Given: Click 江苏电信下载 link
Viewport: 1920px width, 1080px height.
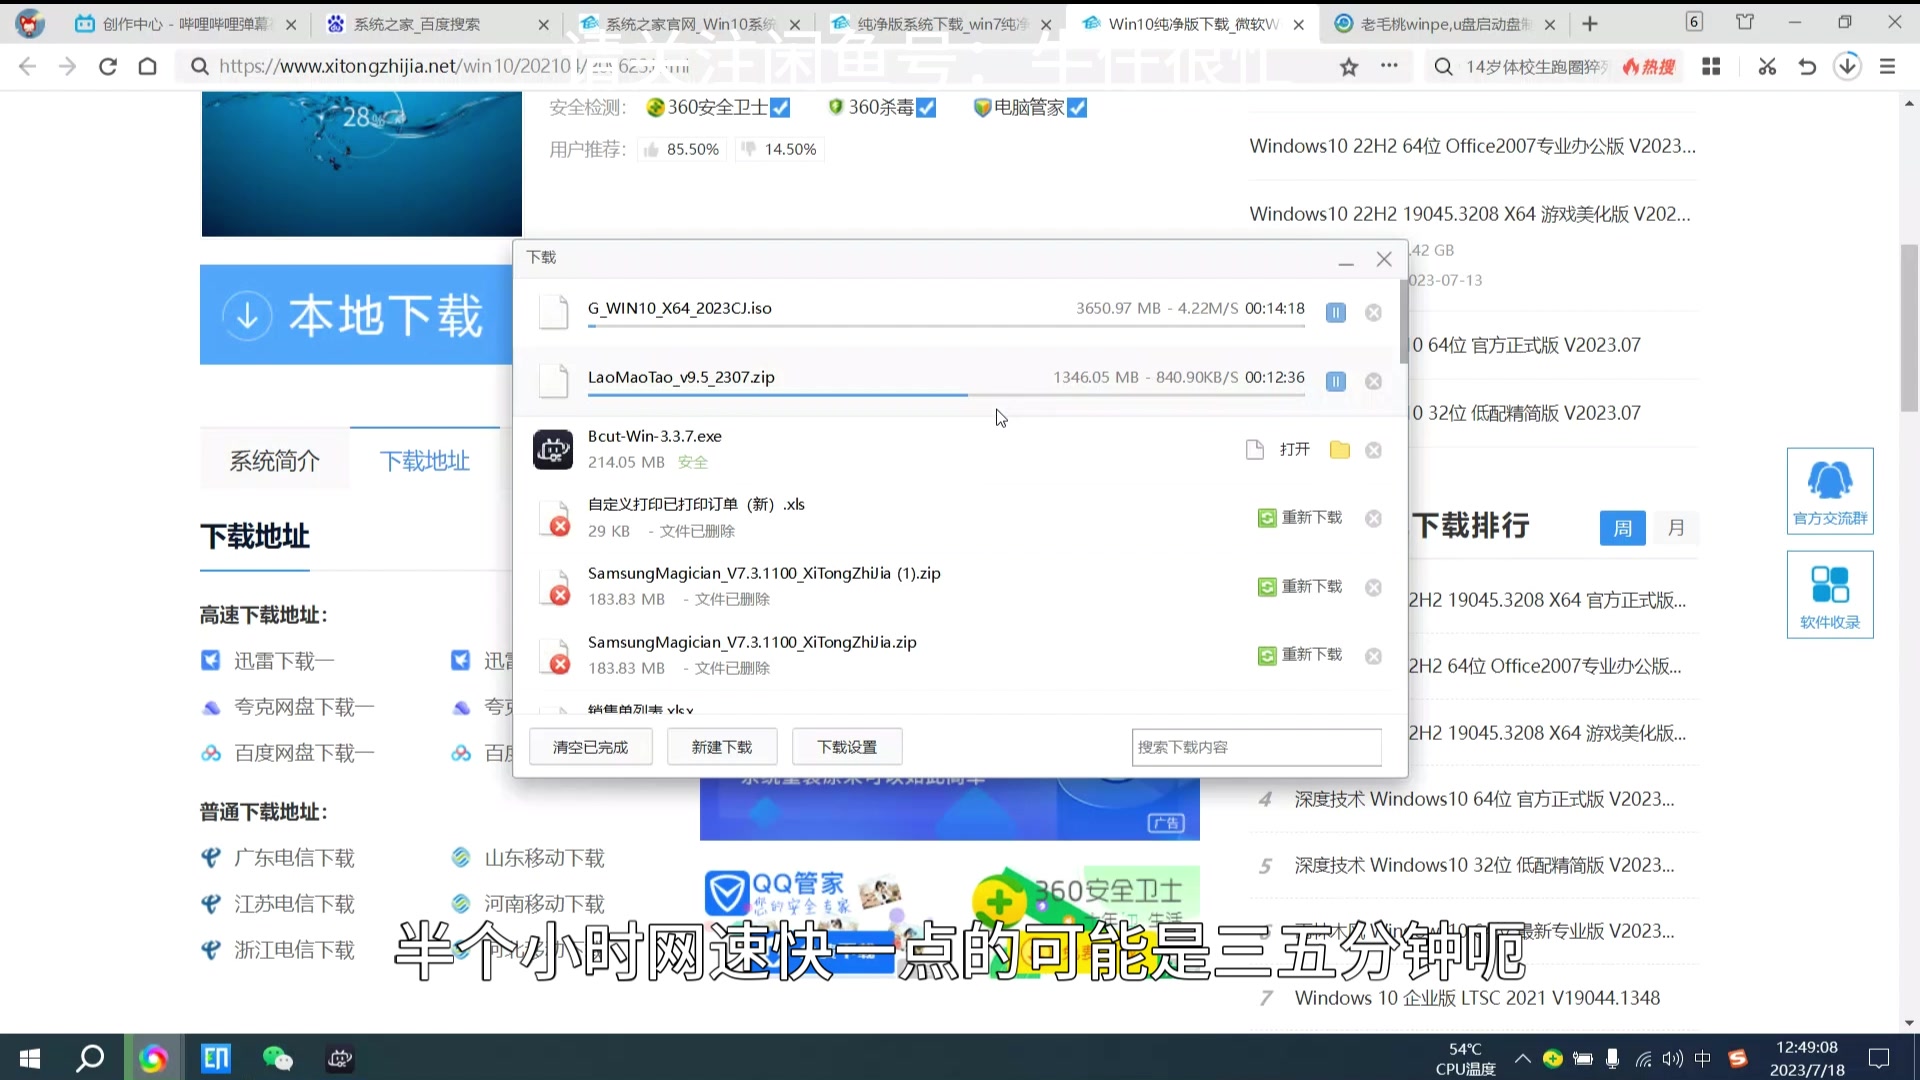Looking at the screenshot, I should click(294, 904).
